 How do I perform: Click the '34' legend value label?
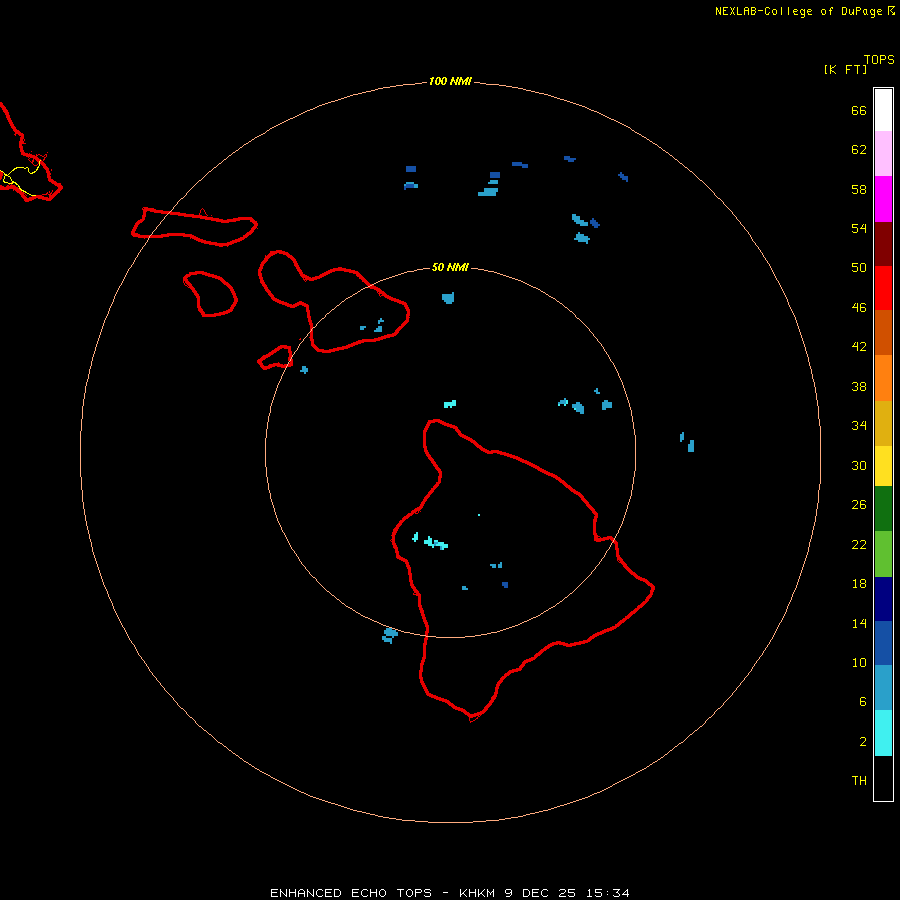[x=859, y=426]
